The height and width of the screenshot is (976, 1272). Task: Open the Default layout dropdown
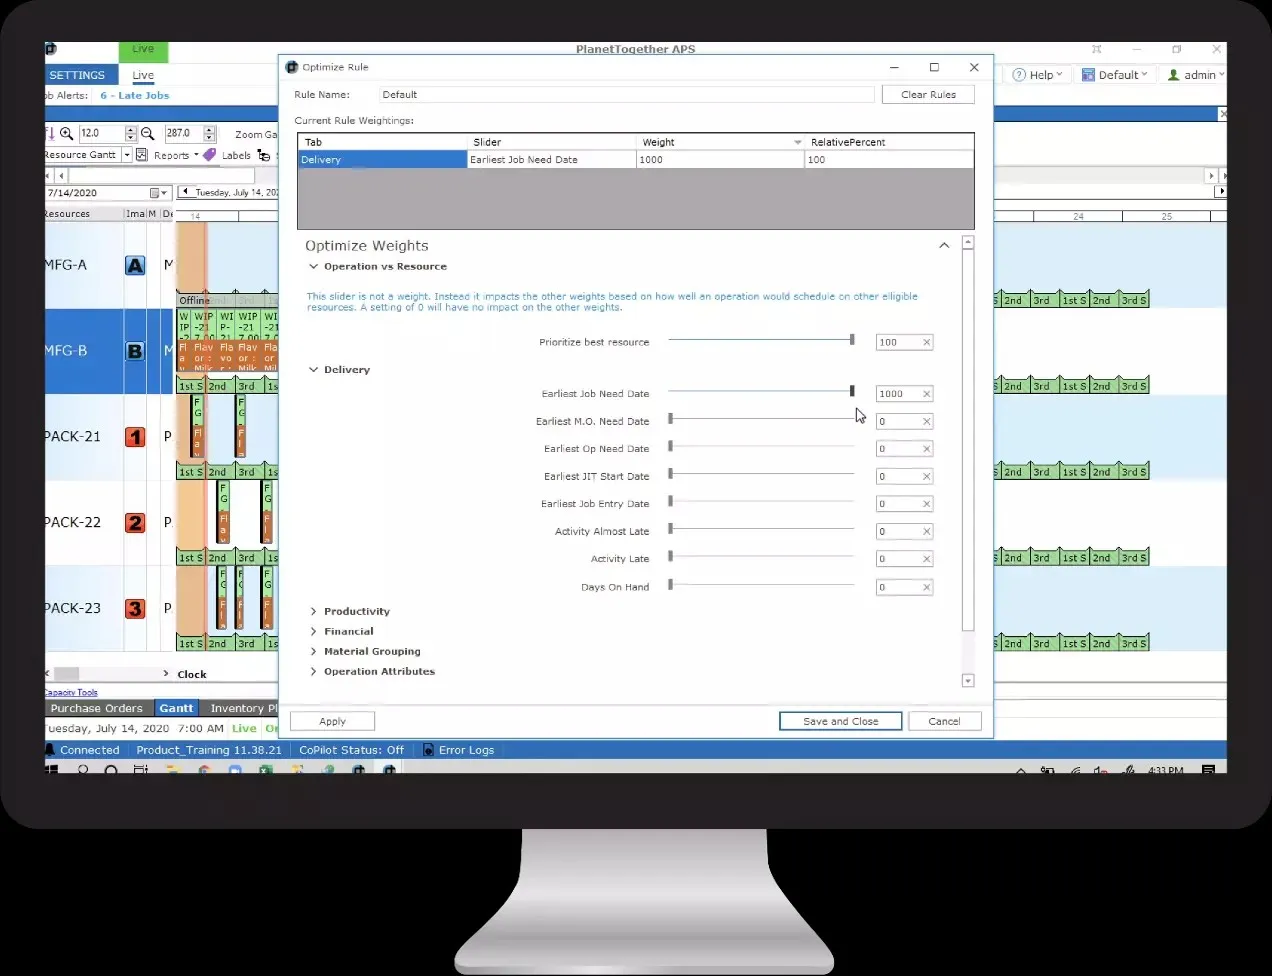click(1115, 75)
